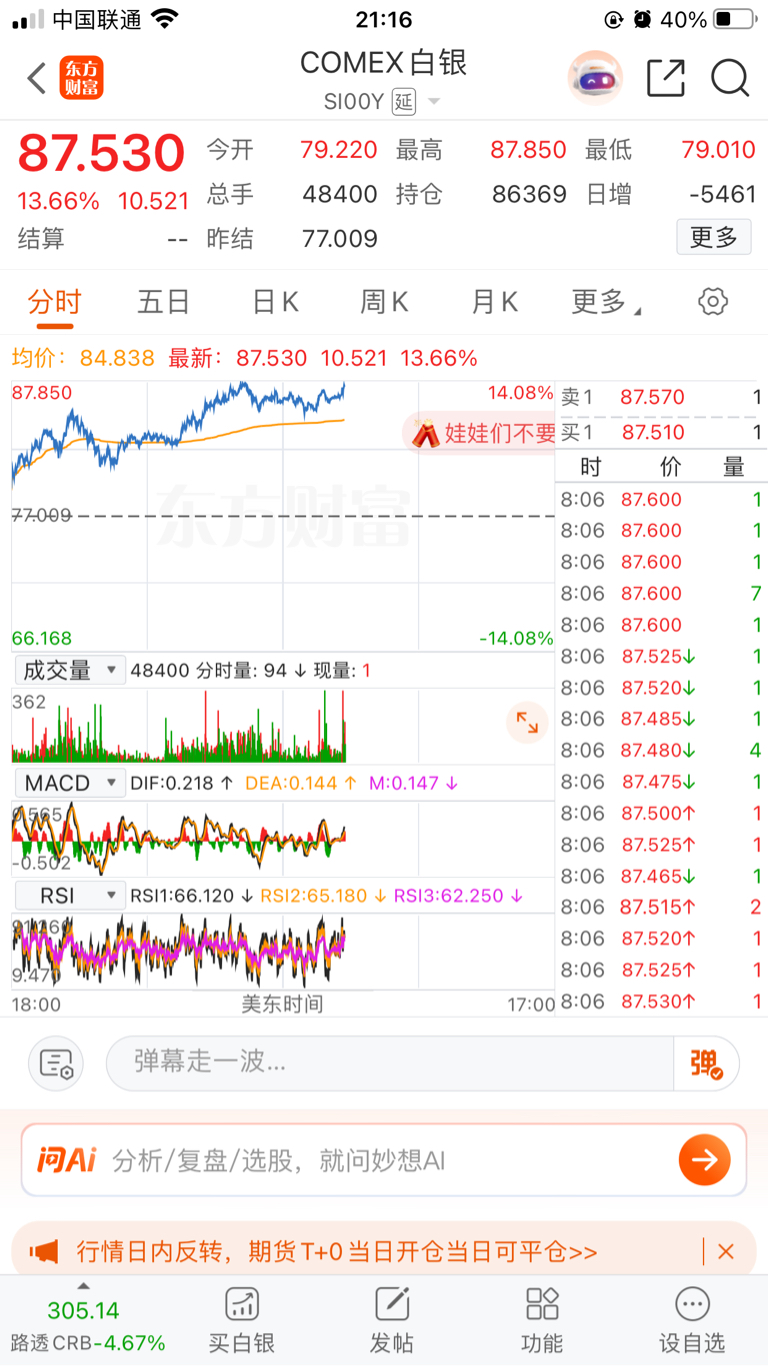
Task: Open contract switch dropdown beside SI00Y
Action: pos(433,101)
